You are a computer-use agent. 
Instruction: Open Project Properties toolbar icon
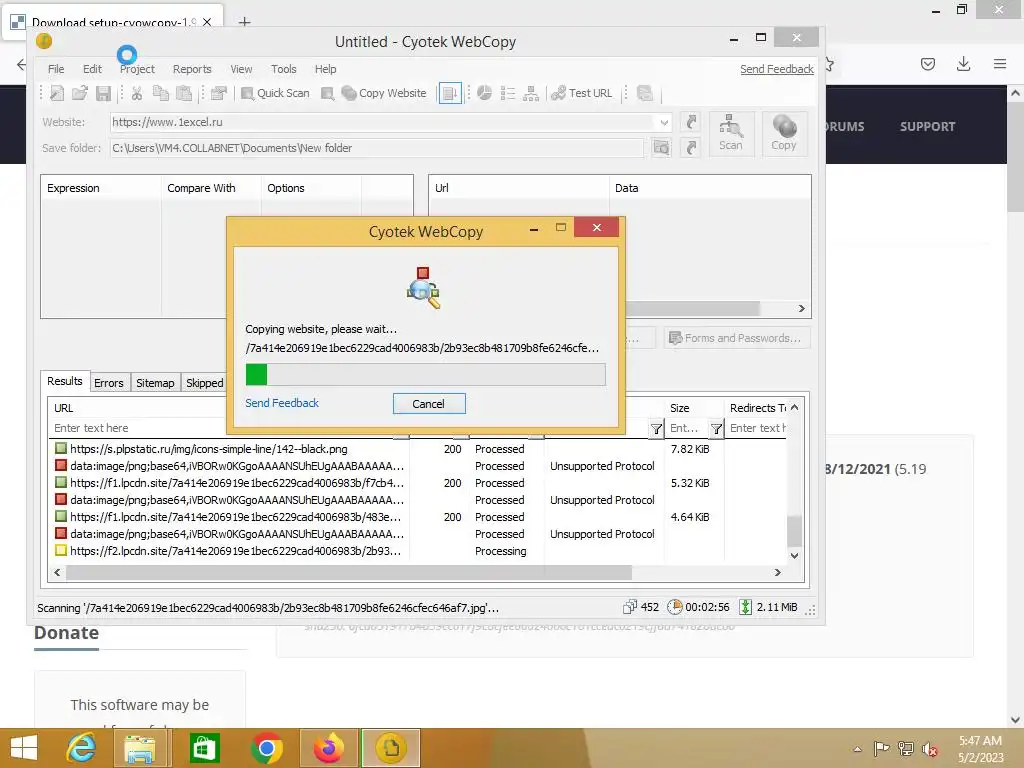coord(219,93)
